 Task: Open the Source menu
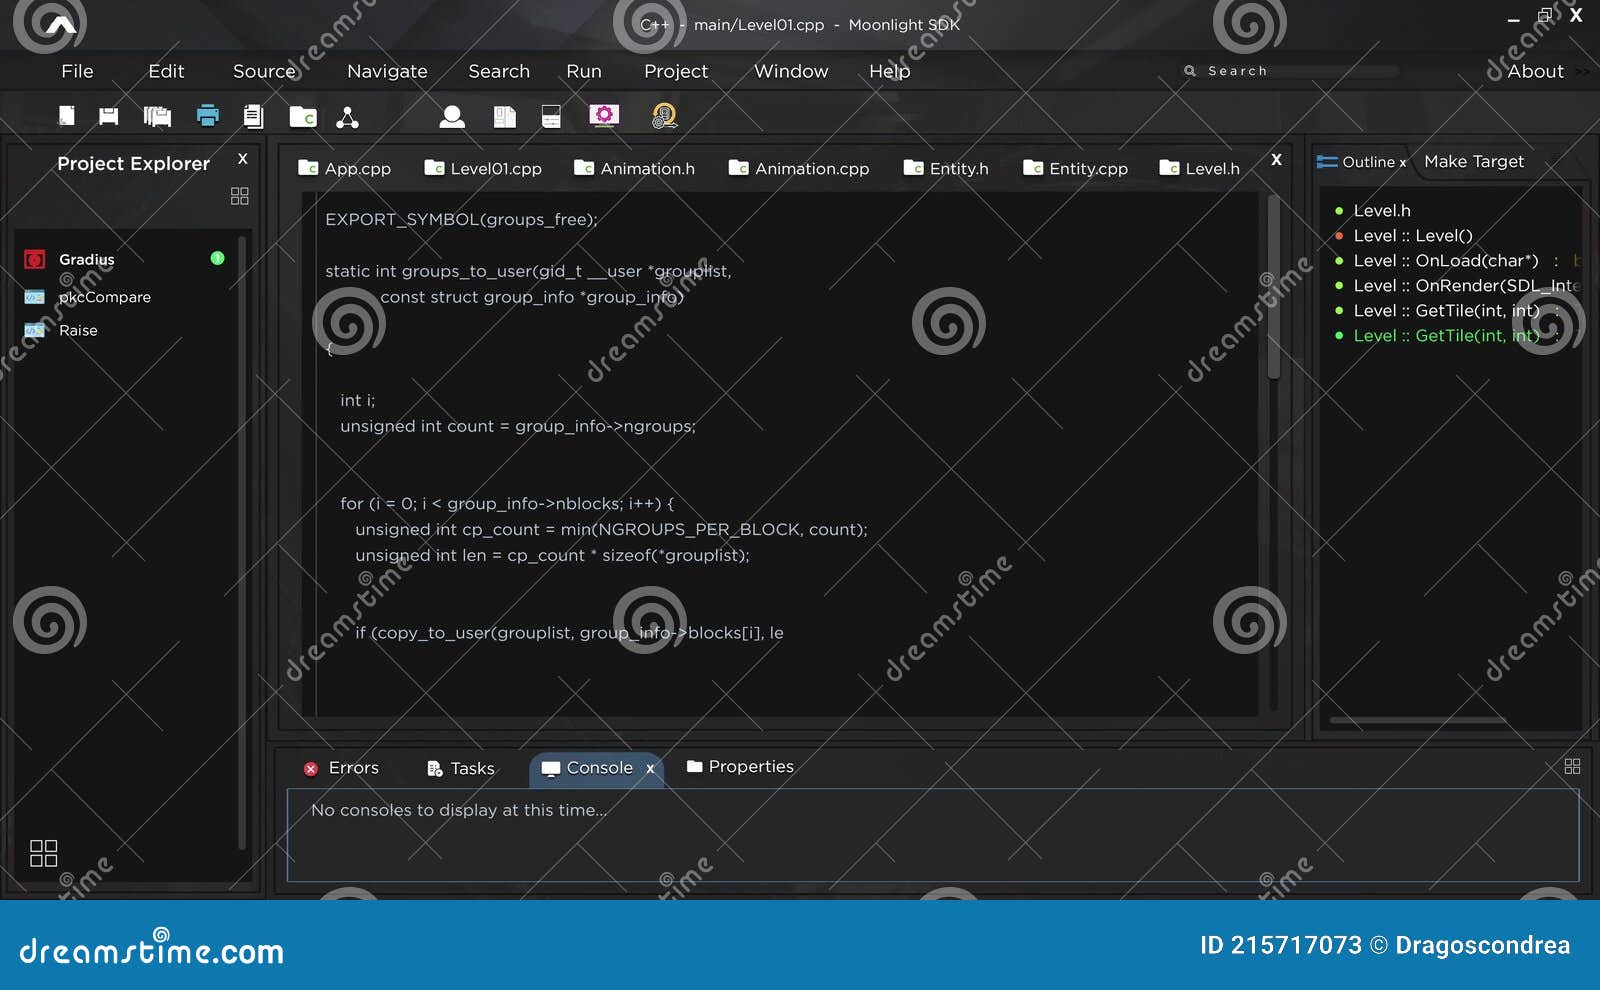coord(264,71)
